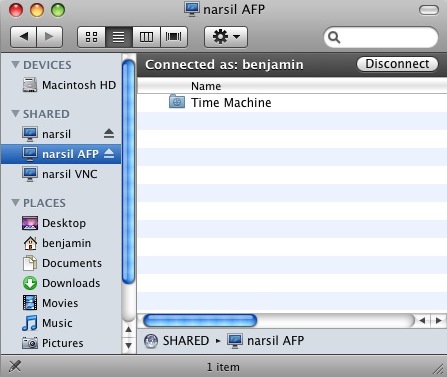Select the Time Machine folder
The width and height of the screenshot is (447, 377).
[292, 102]
